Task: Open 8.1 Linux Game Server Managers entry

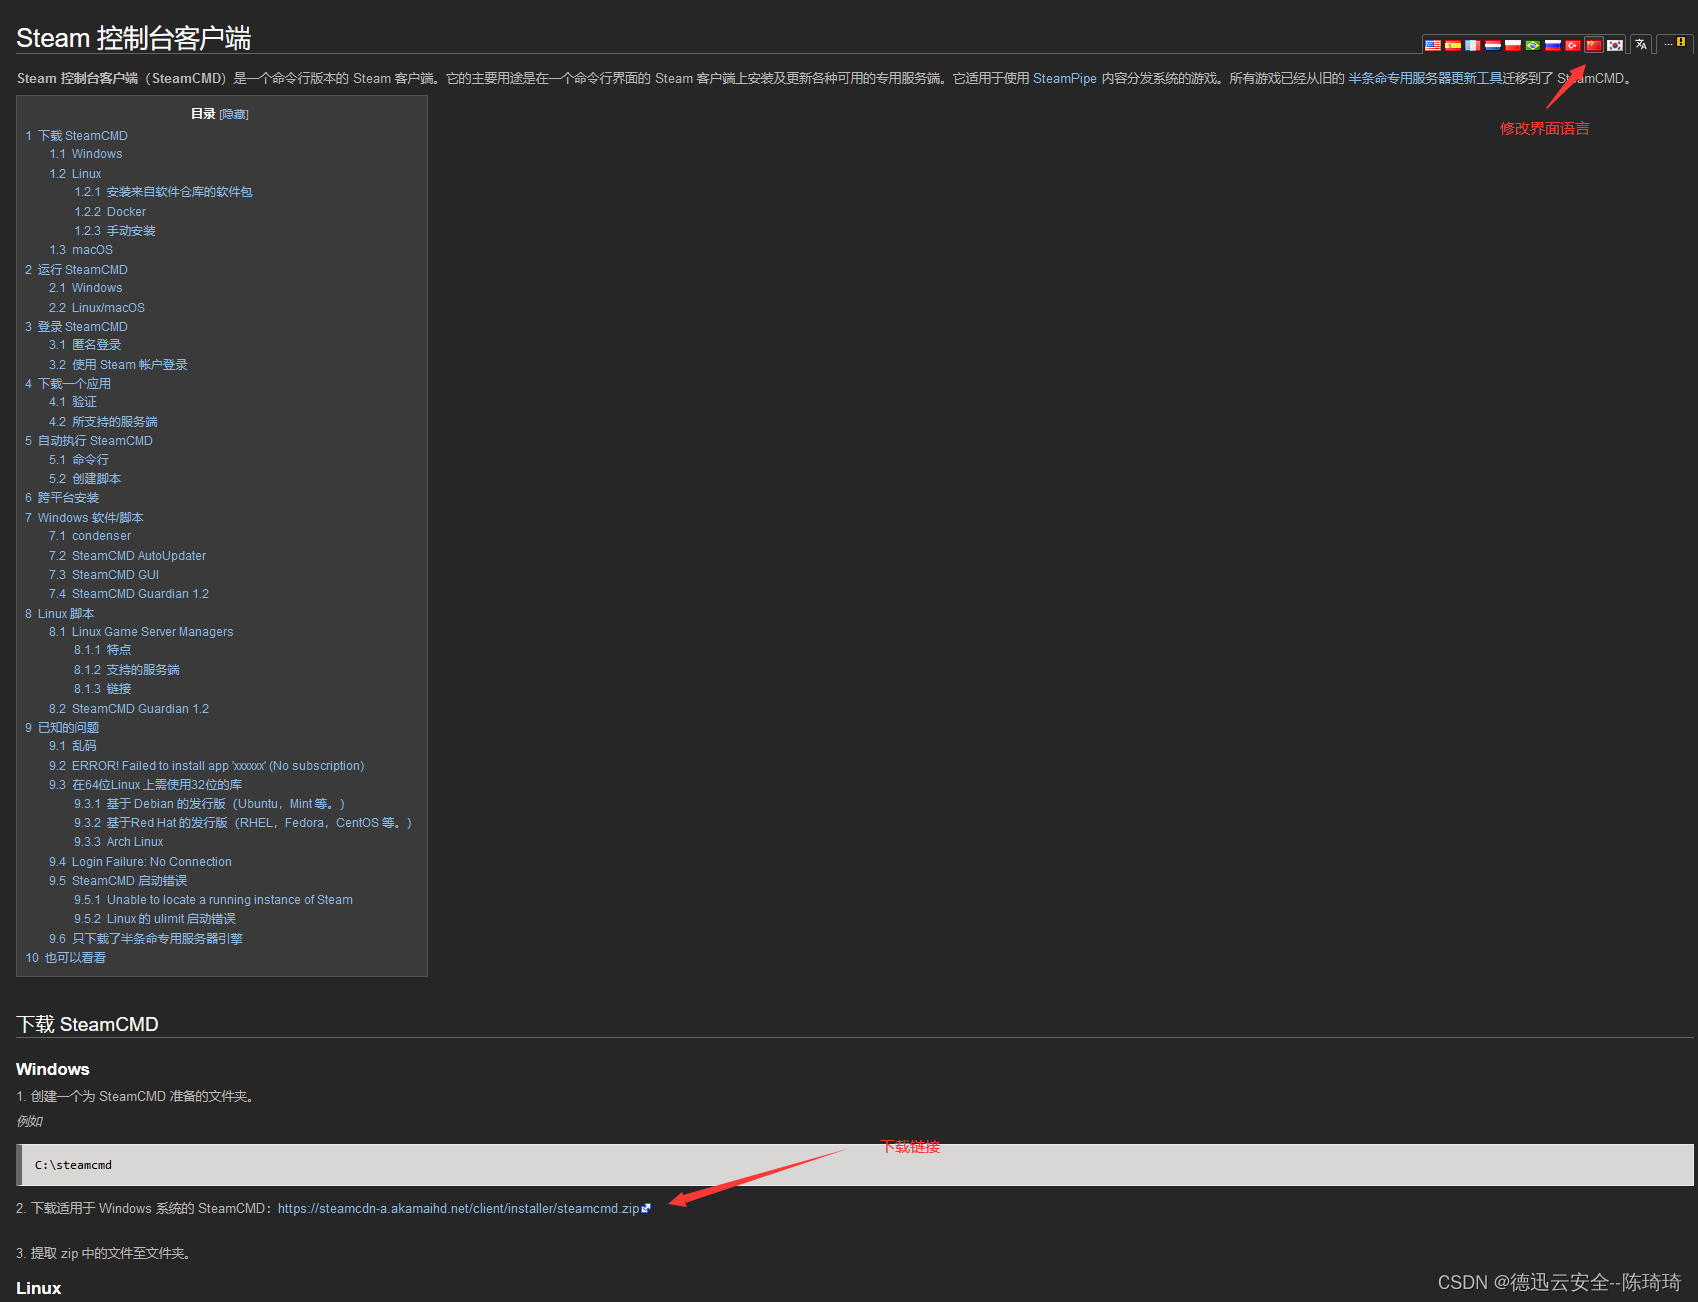Action: tap(141, 632)
